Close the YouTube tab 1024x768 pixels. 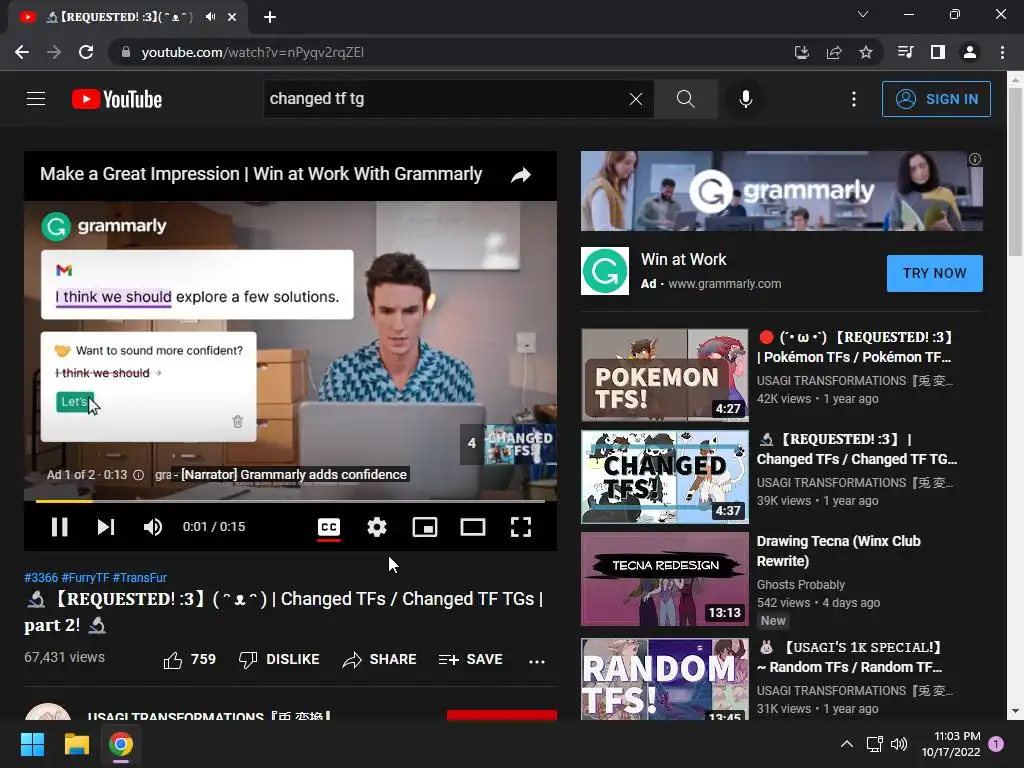(x=232, y=17)
